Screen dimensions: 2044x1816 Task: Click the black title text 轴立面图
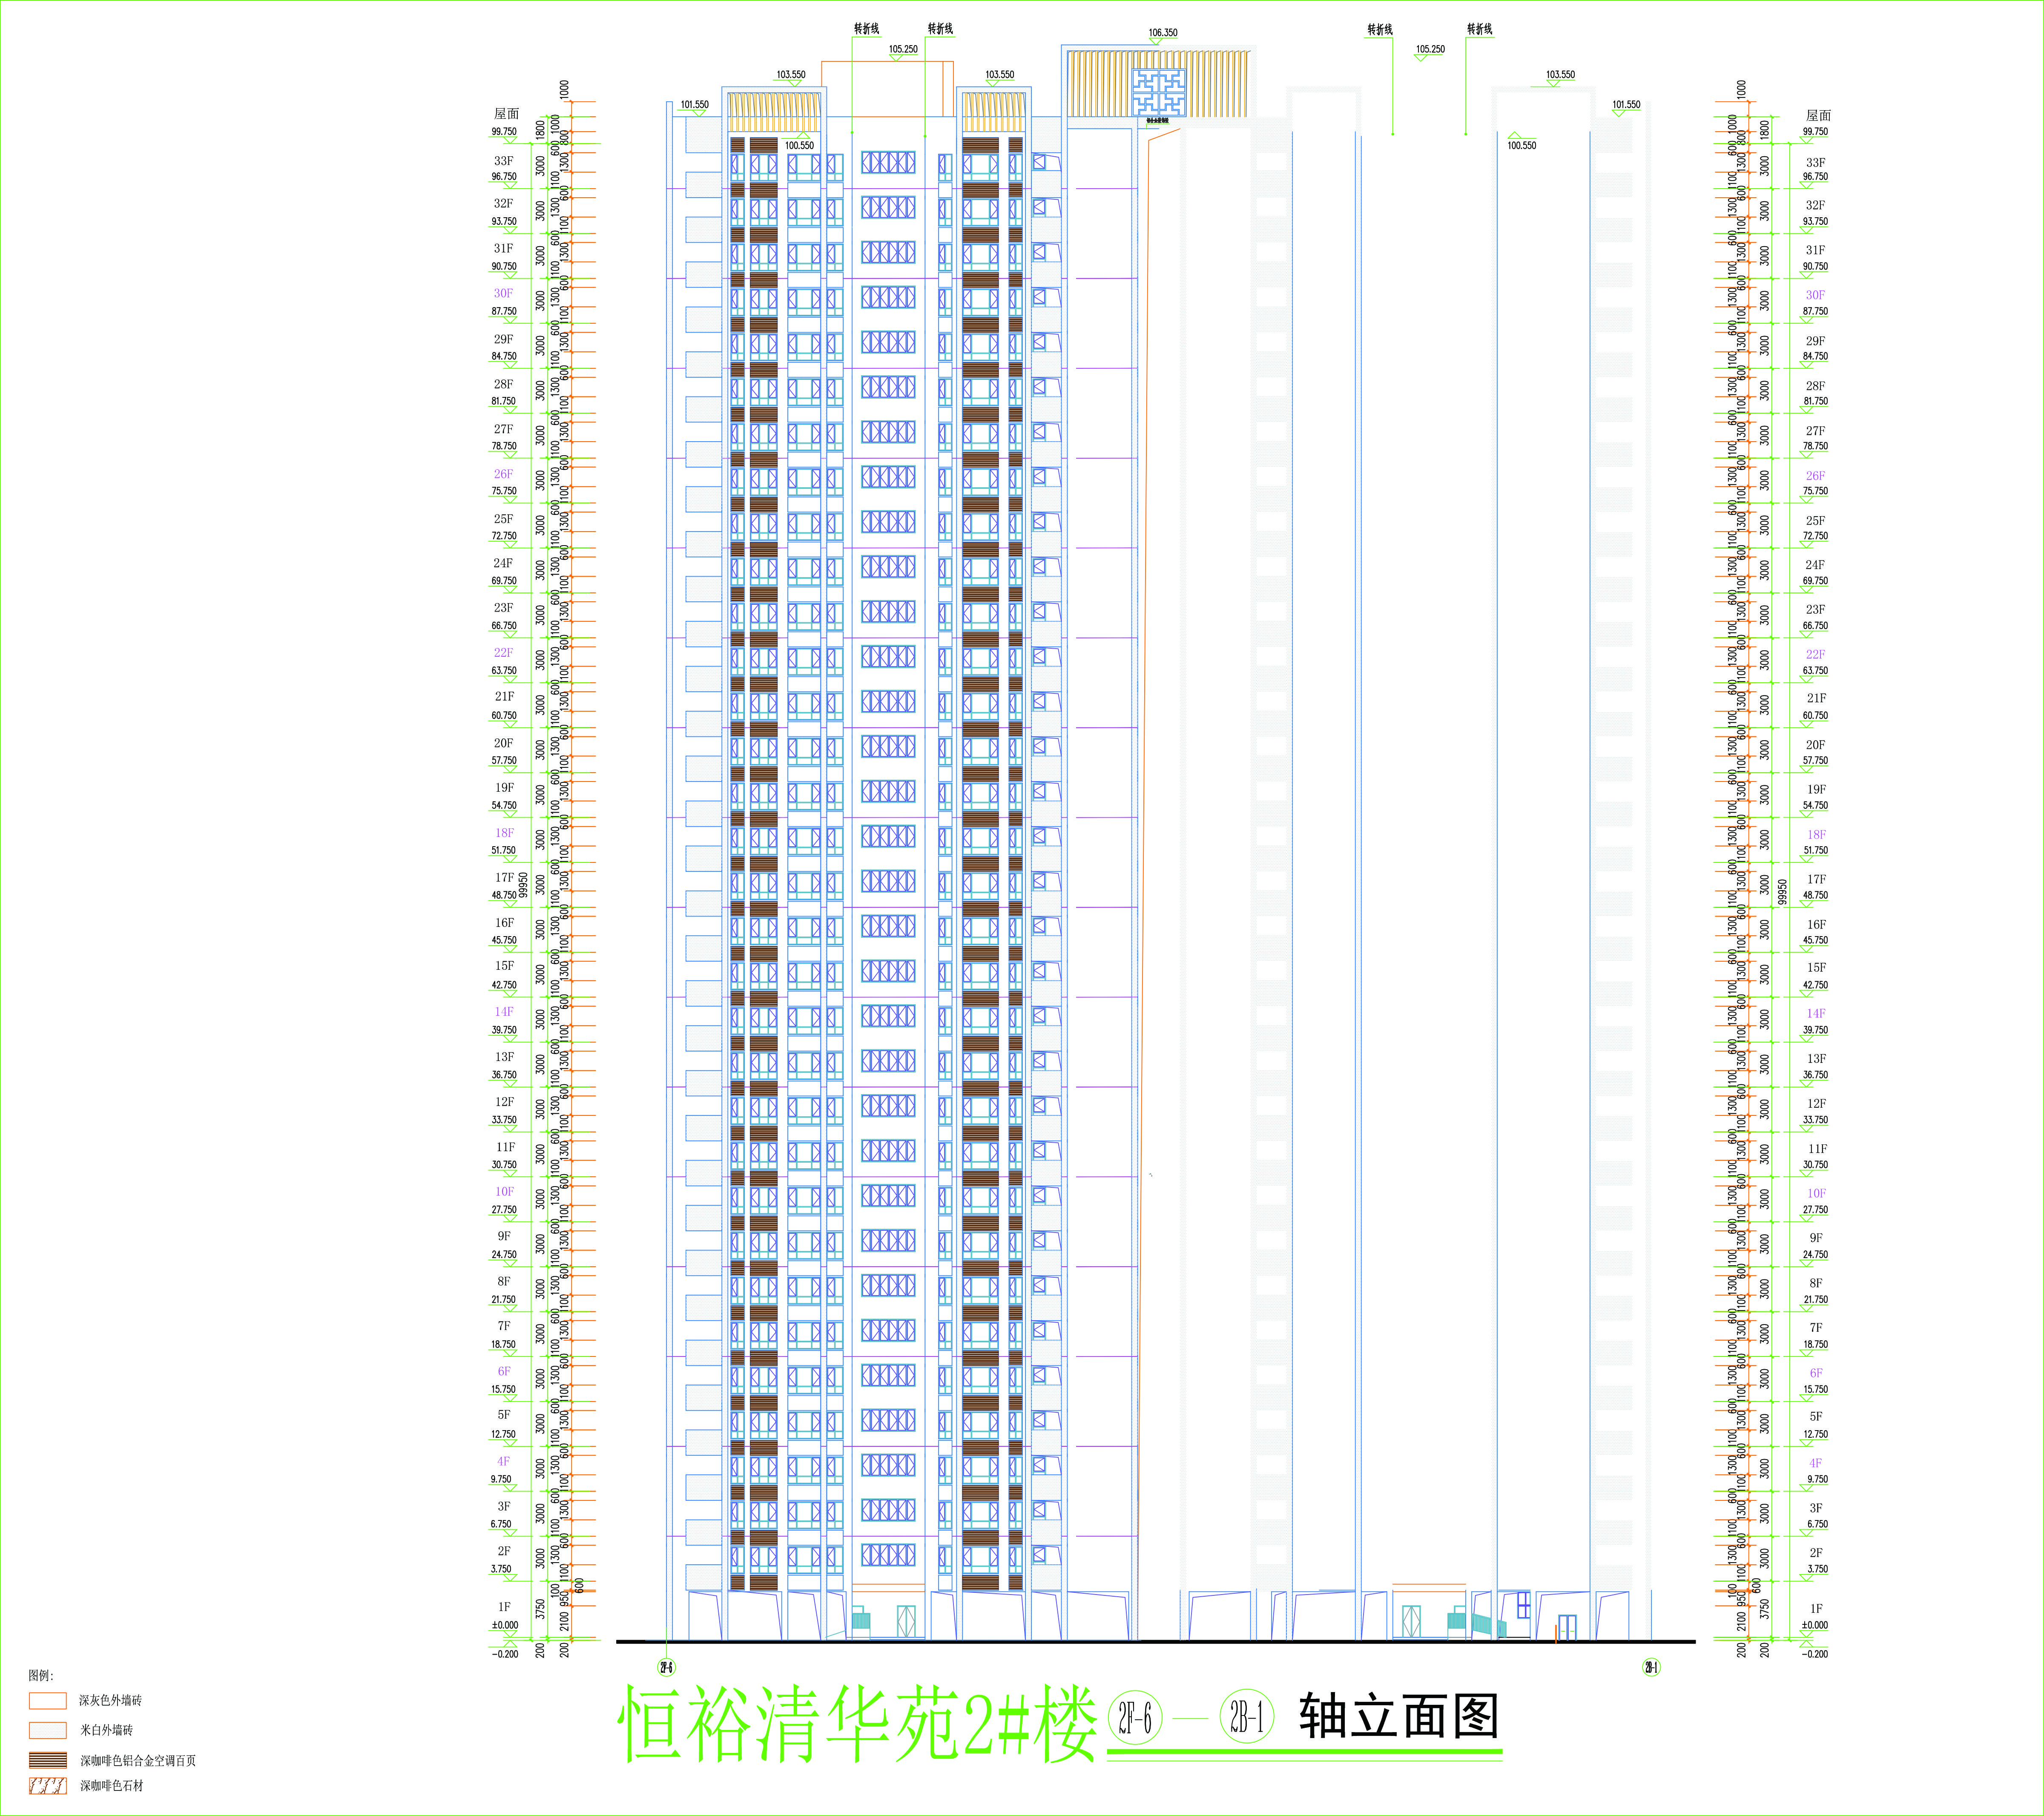point(1399,1717)
